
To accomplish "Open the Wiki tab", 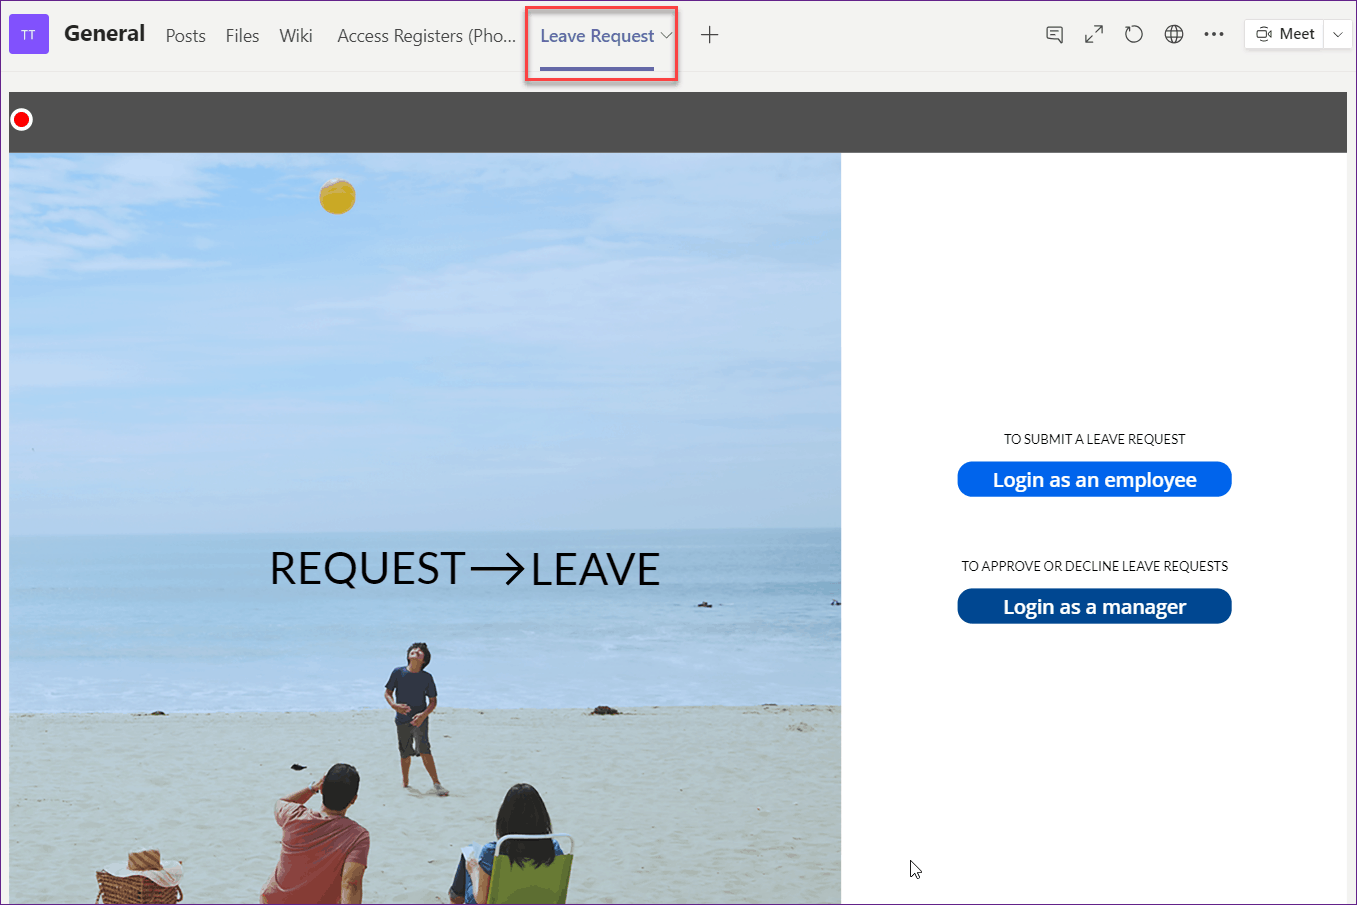I will tap(296, 36).
